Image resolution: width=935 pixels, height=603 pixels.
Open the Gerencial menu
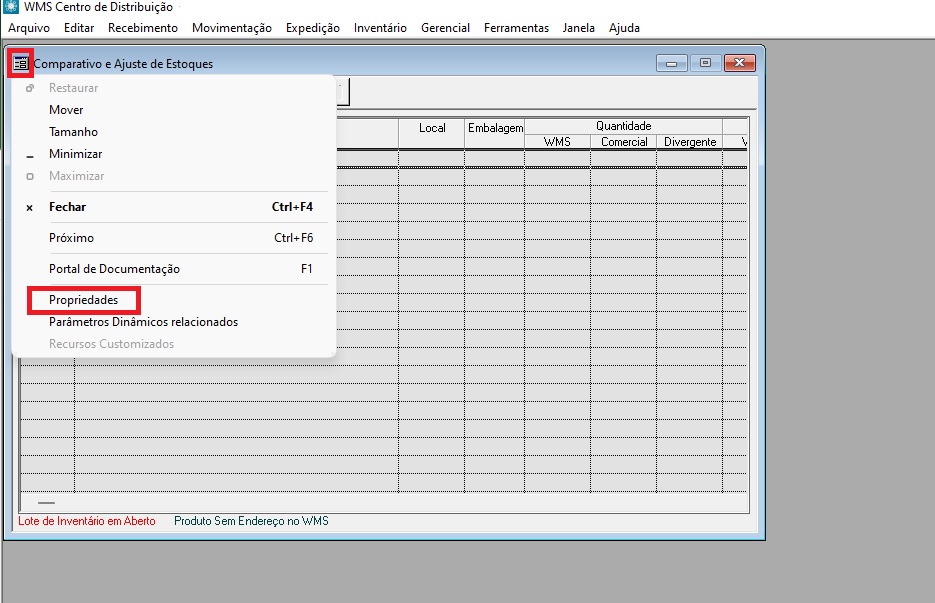click(445, 28)
